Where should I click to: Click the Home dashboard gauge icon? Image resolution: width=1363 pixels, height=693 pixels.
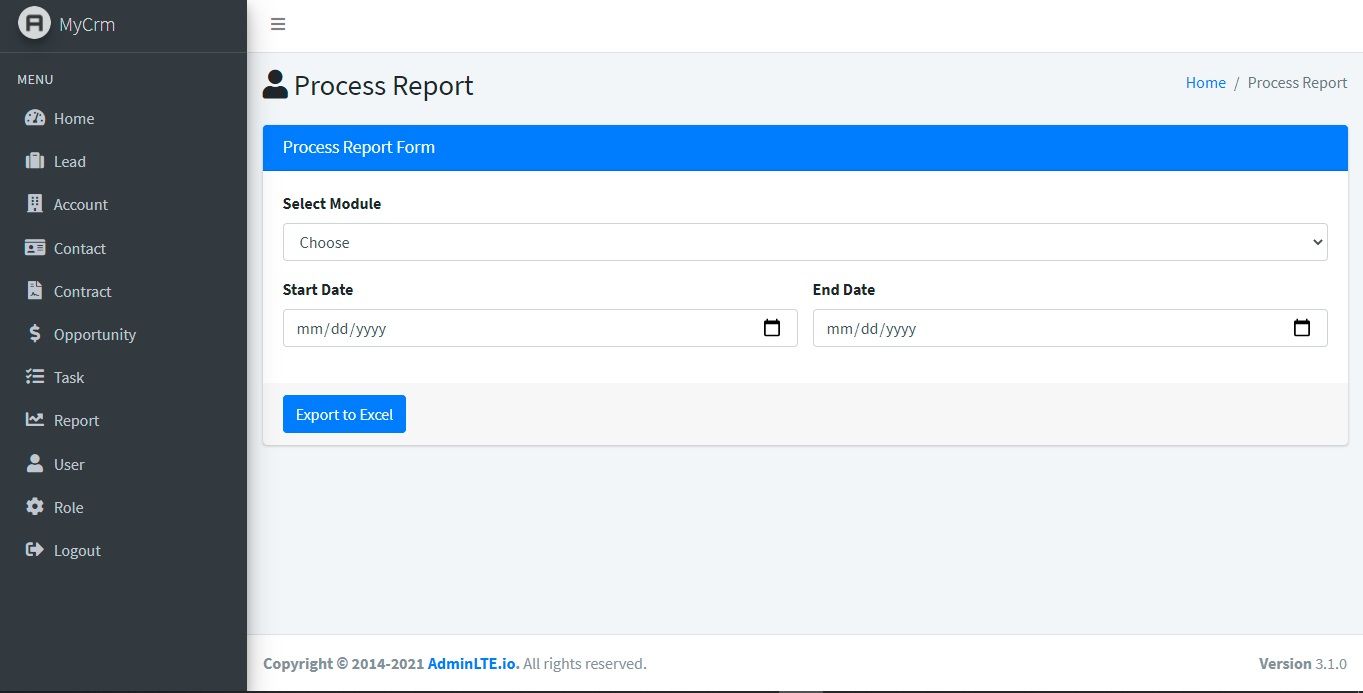coord(35,118)
